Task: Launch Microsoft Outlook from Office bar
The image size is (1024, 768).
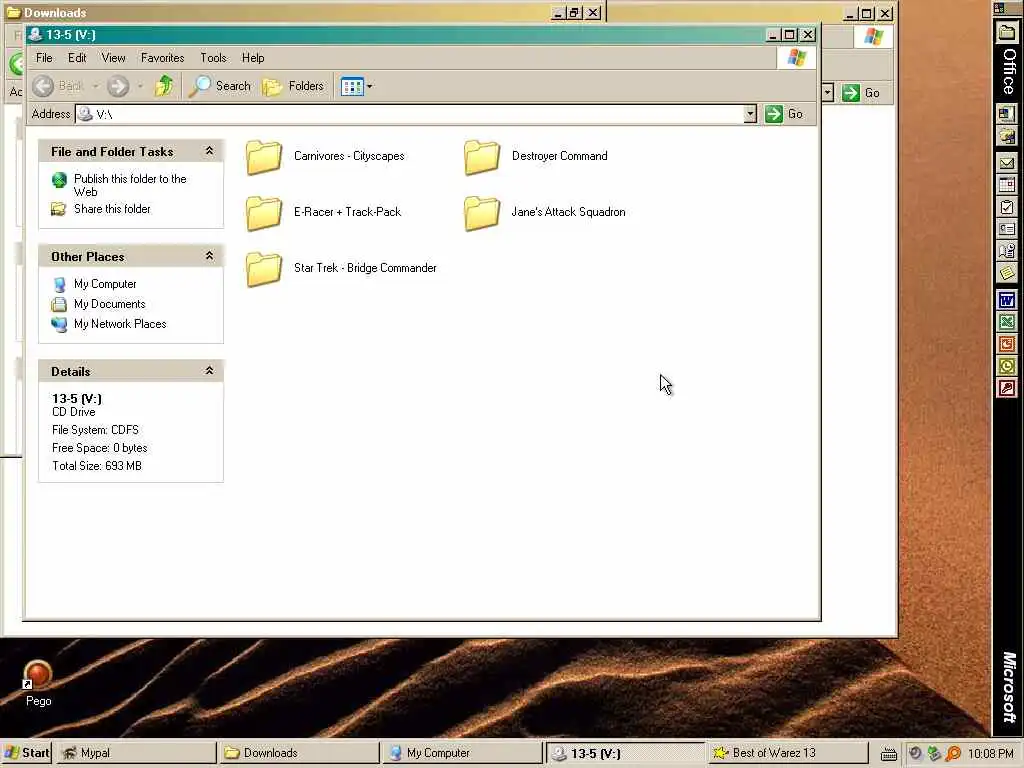Action: (1007, 366)
